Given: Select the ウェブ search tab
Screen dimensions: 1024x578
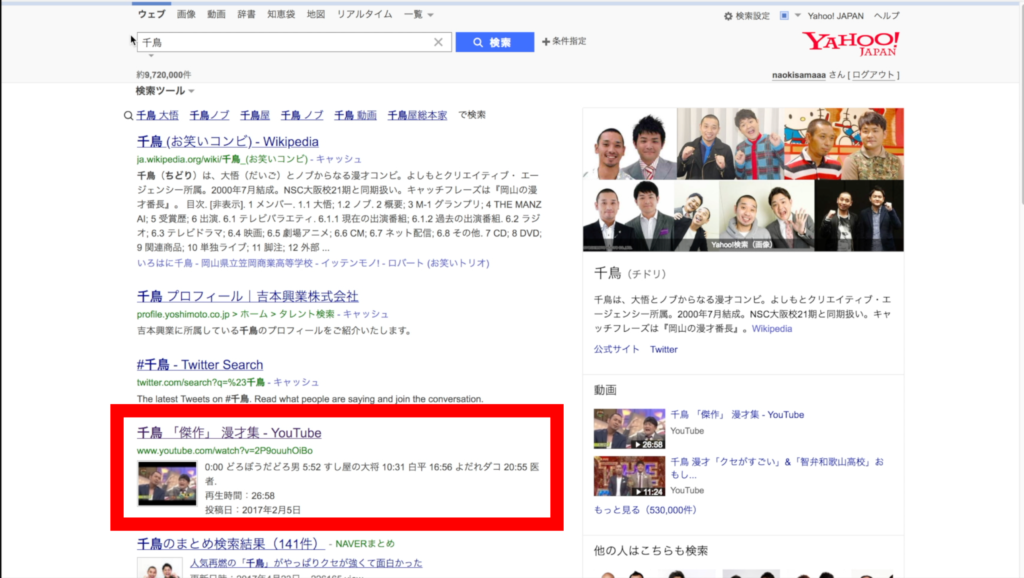Looking at the screenshot, I should (x=152, y=14).
